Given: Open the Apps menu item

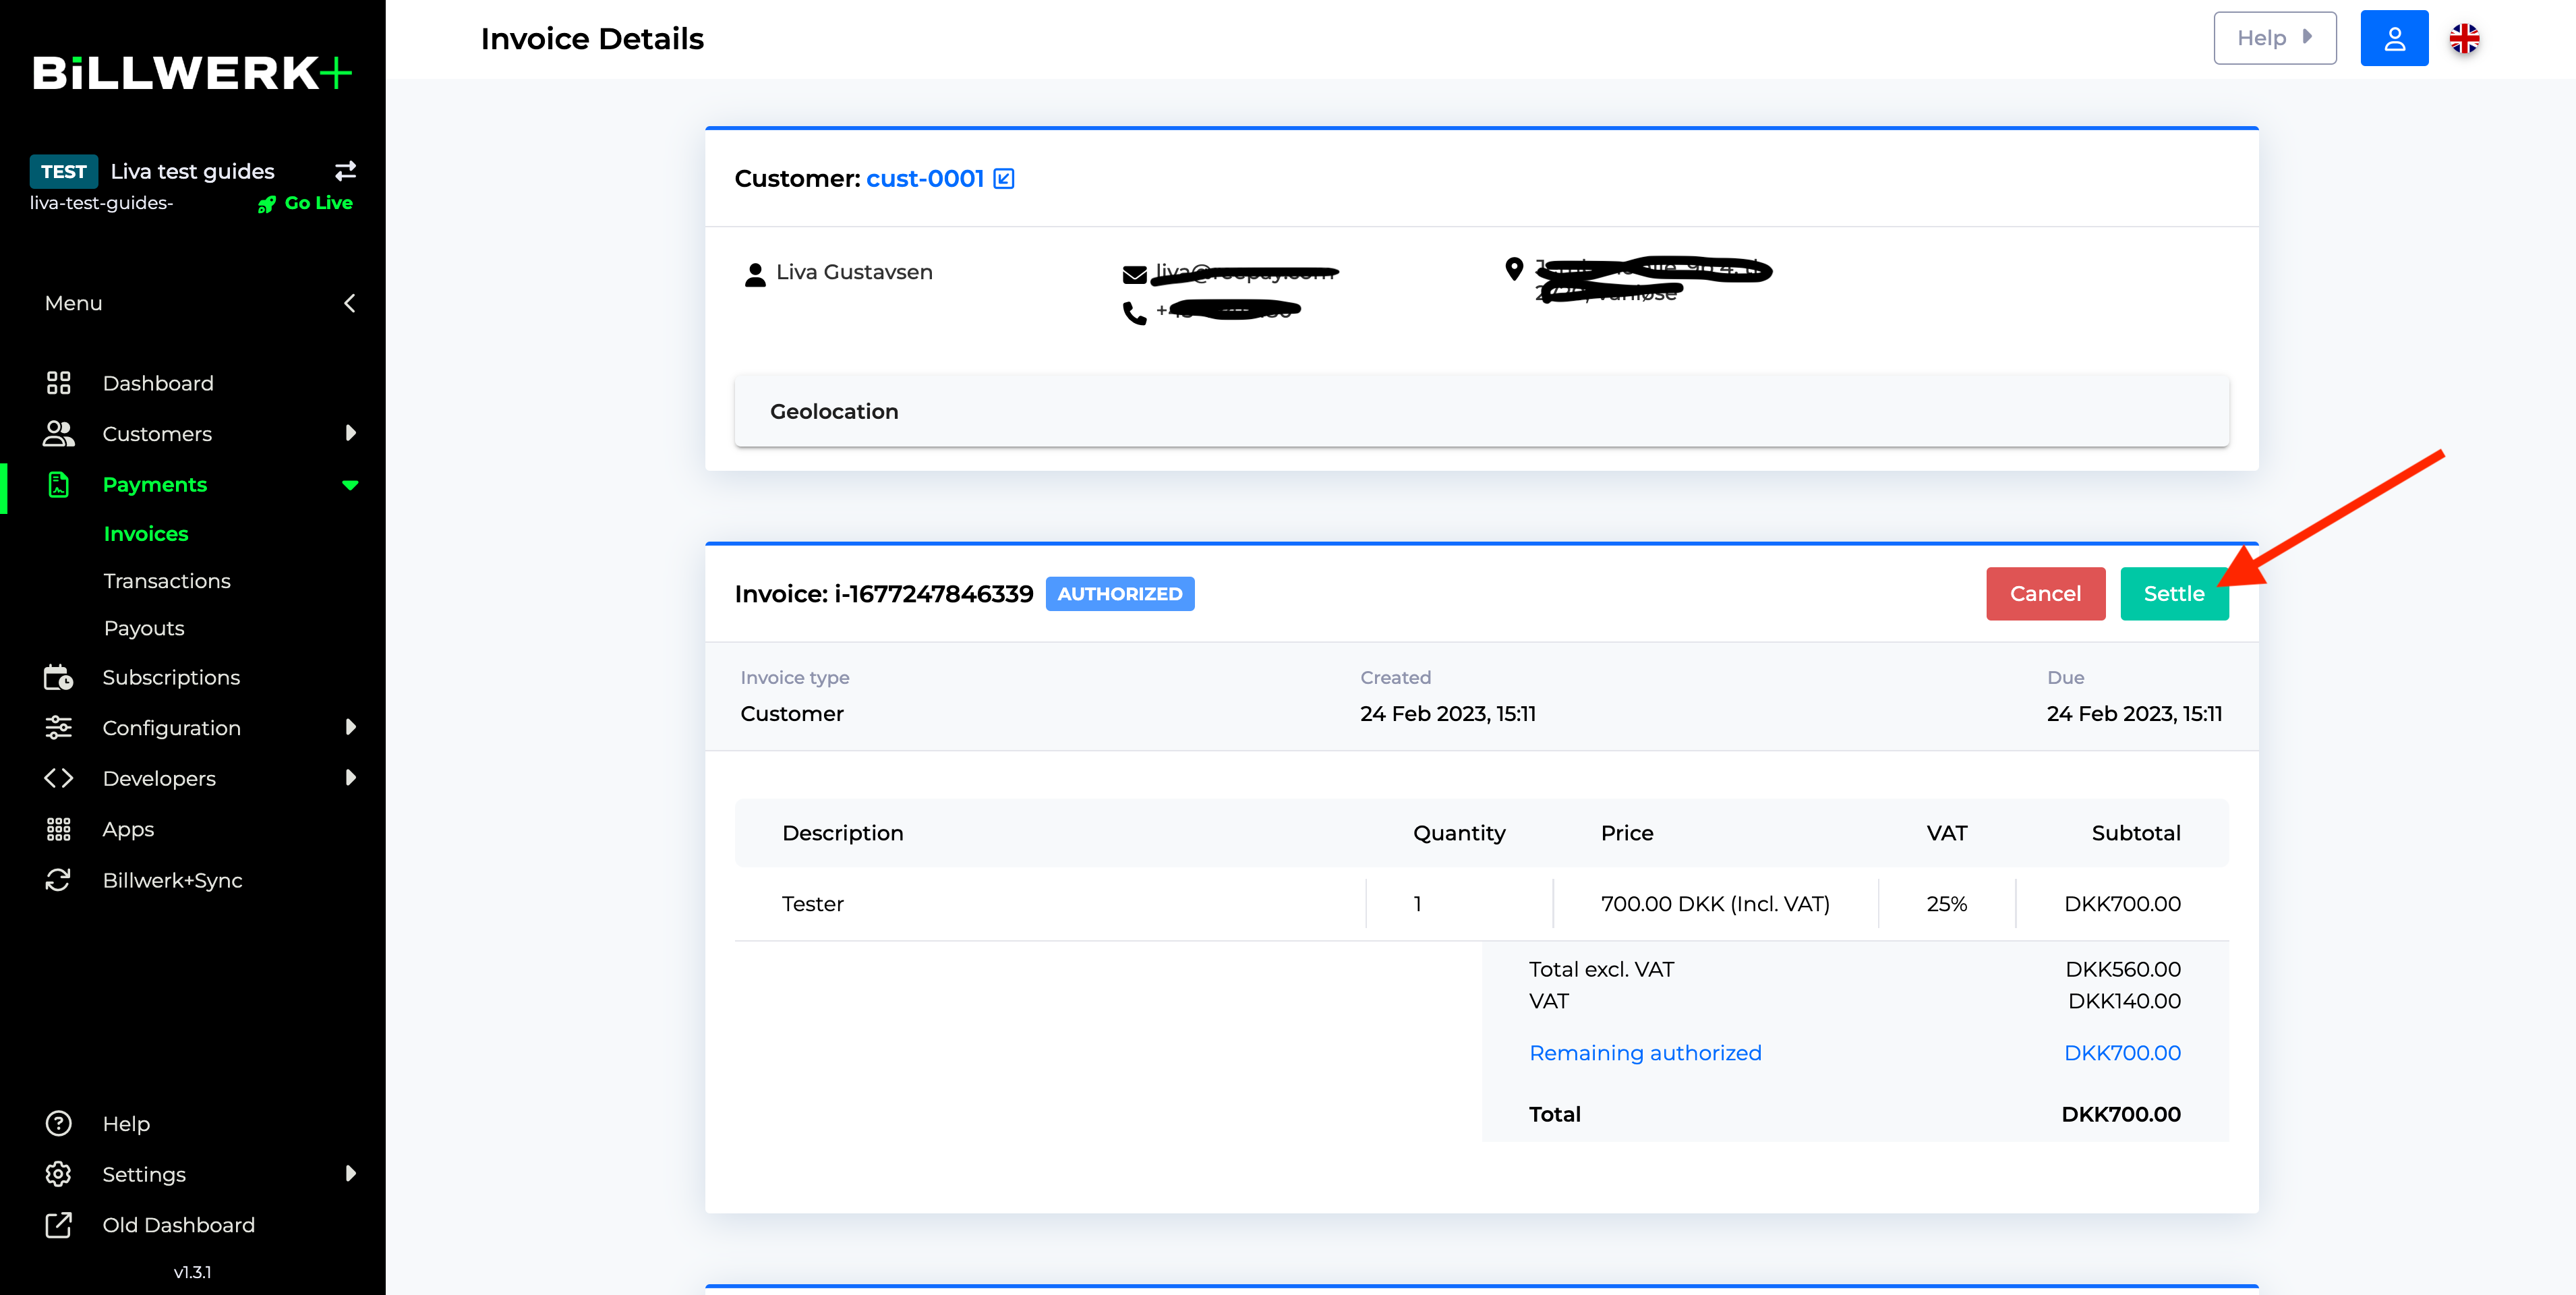Looking at the screenshot, I should pos(128,829).
